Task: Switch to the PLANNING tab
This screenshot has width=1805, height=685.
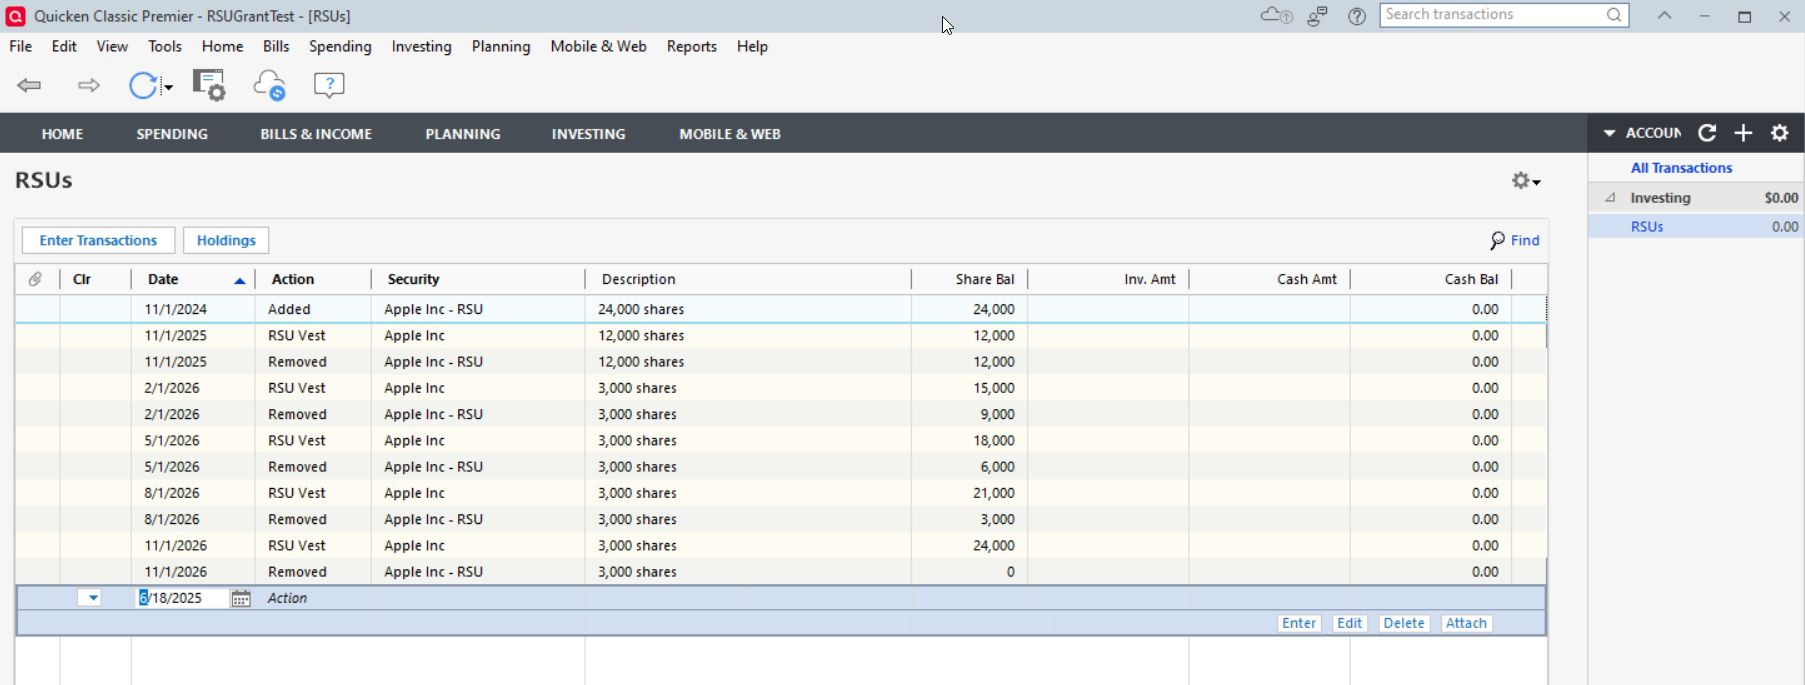Action: click(463, 134)
